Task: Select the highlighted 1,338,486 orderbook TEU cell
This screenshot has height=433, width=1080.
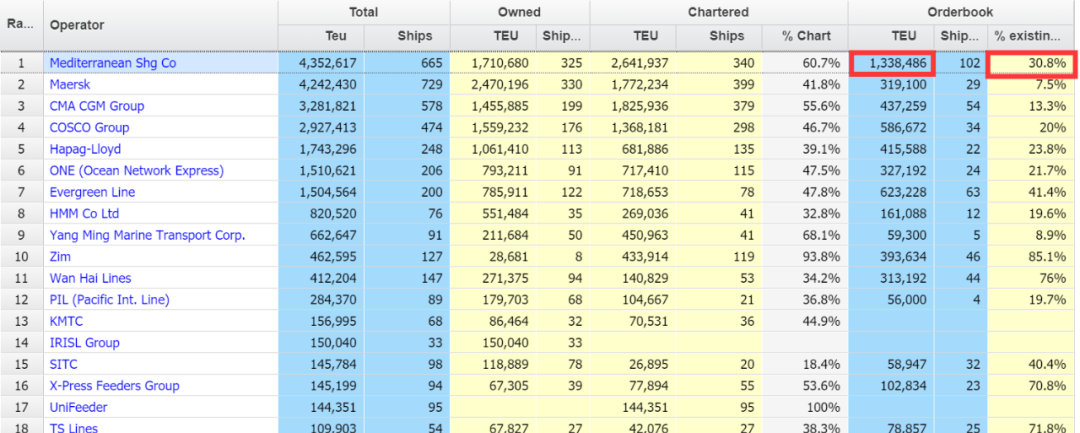Action: tap(891, 63)
